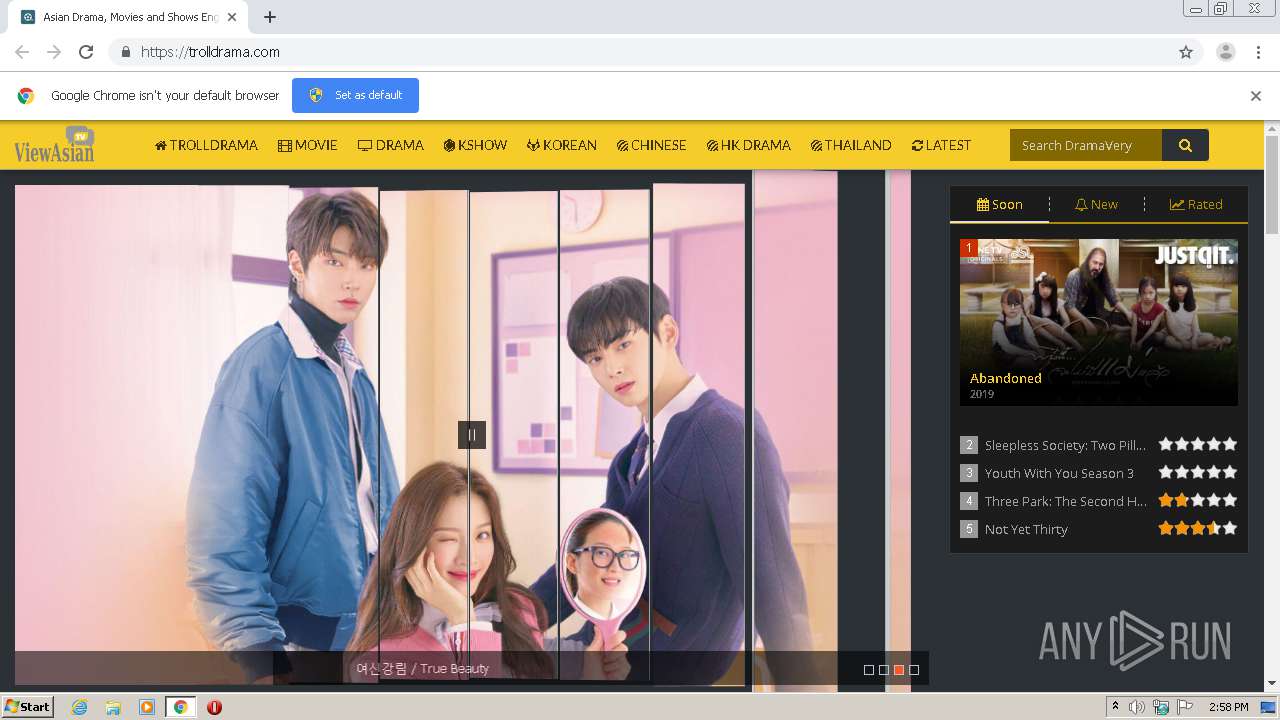Open File Explorer from the taskbar
Viewport: 1280px width, 720px height.
point(113,707)
